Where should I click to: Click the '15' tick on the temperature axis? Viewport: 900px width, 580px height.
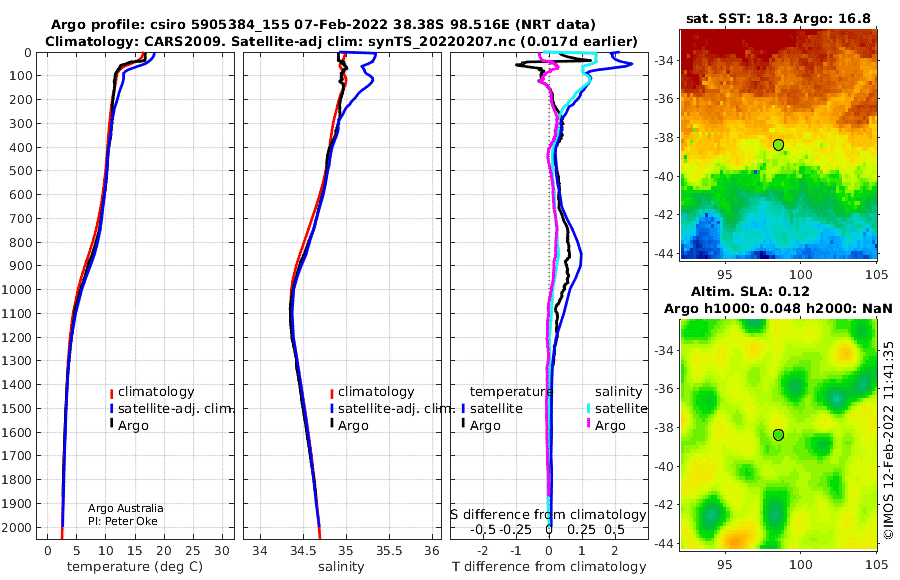click(135, 551)
